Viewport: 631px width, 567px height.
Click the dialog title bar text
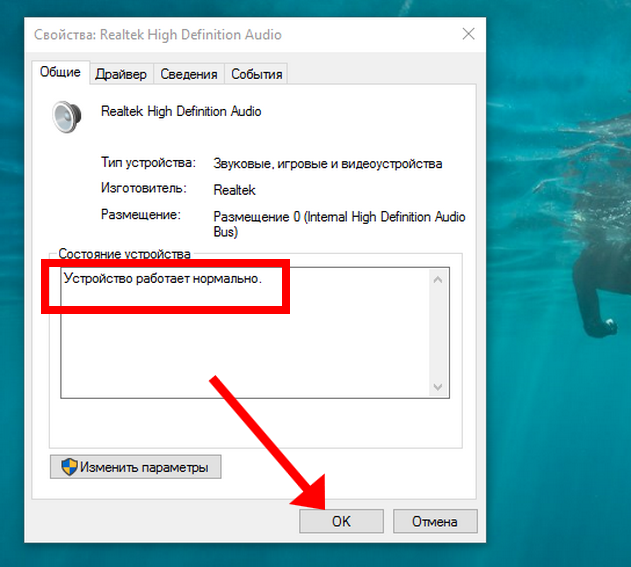tap(158, 35)
